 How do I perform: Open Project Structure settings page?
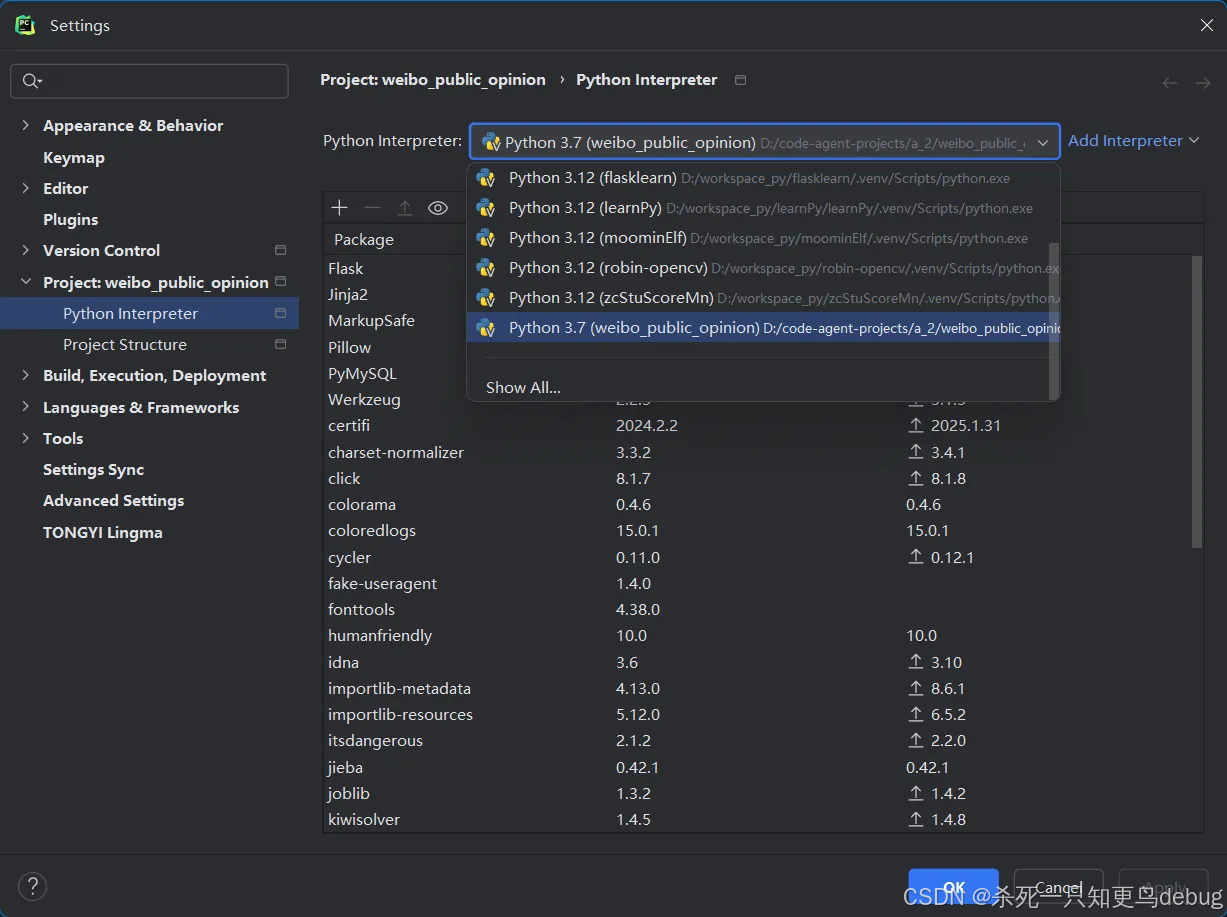125,344
